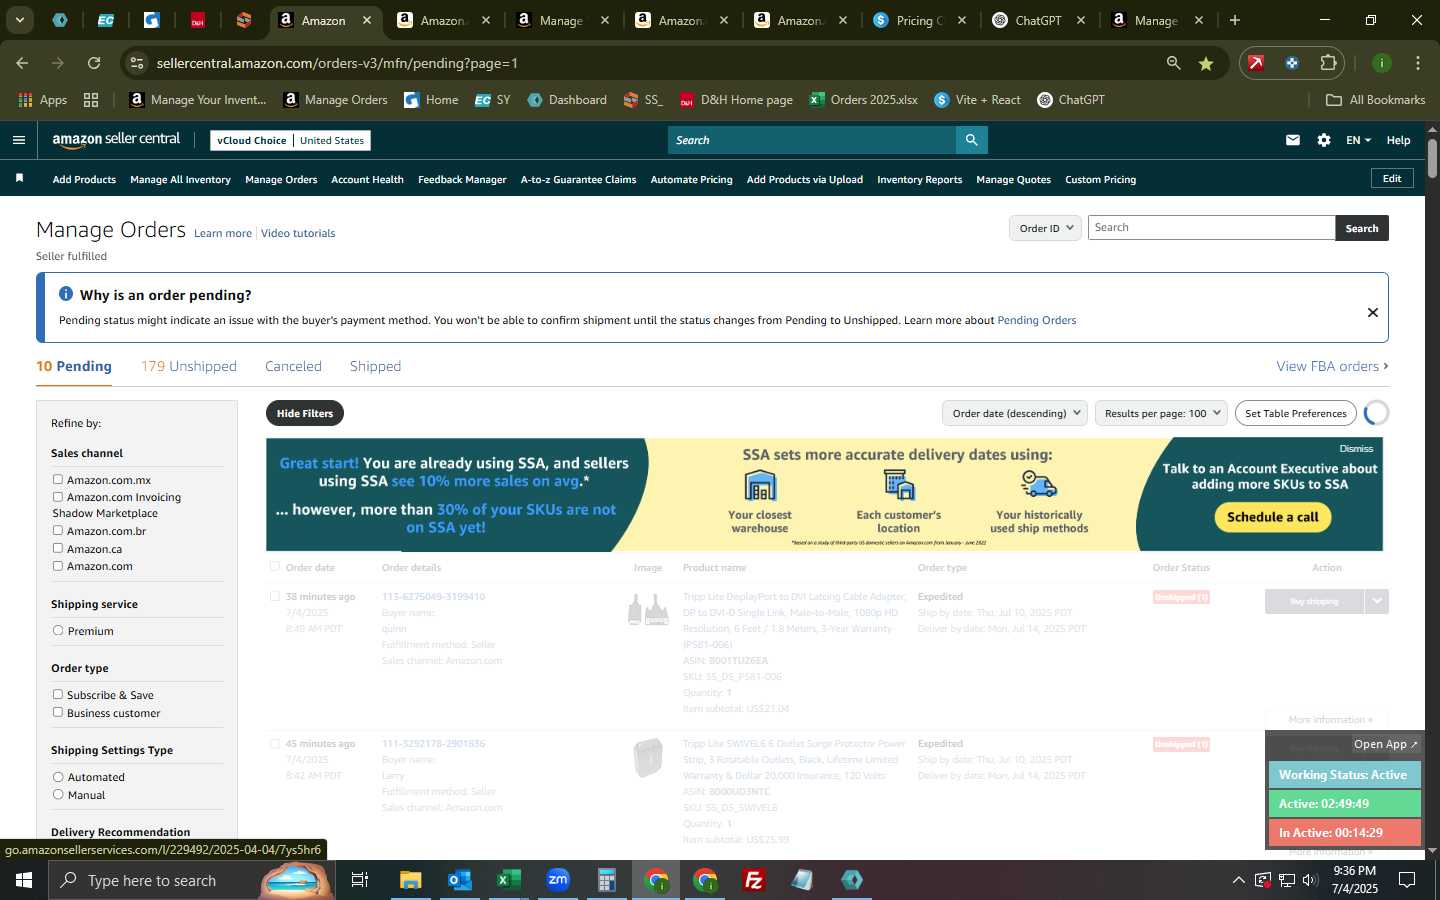Click the Chrome reload page icon
This screenshot has width=1440, height=900.
pyautogui.click(x=94, y=63)
